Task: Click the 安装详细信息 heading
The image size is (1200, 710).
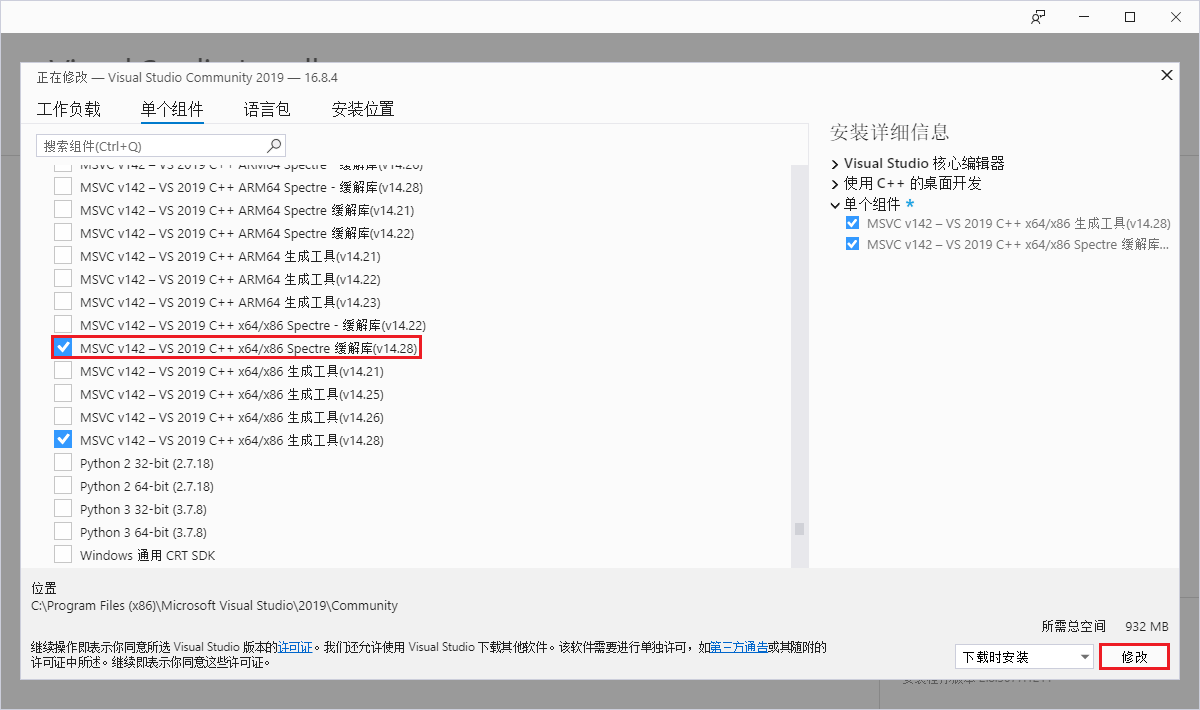Action: [889, 132]
